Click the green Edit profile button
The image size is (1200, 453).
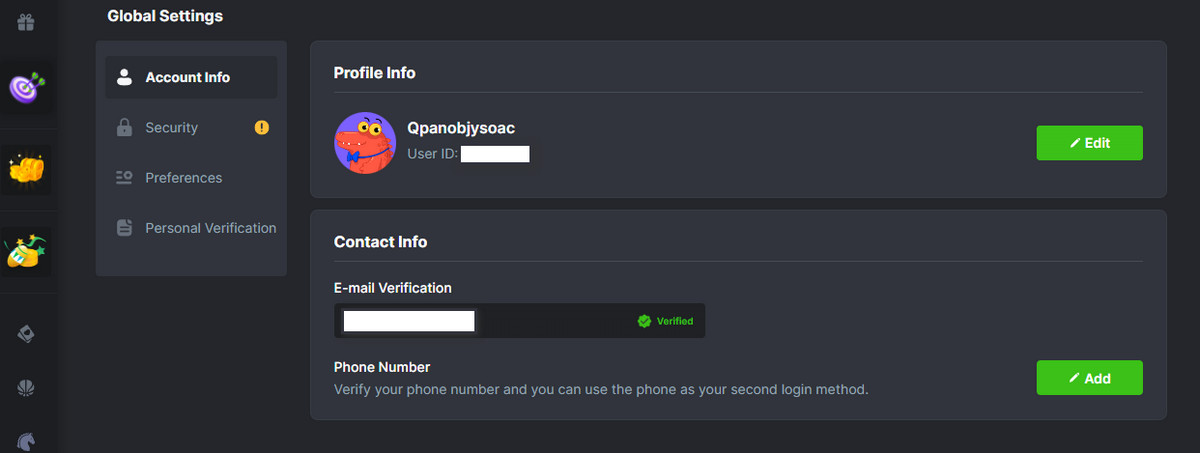(x=1089, y=143)
